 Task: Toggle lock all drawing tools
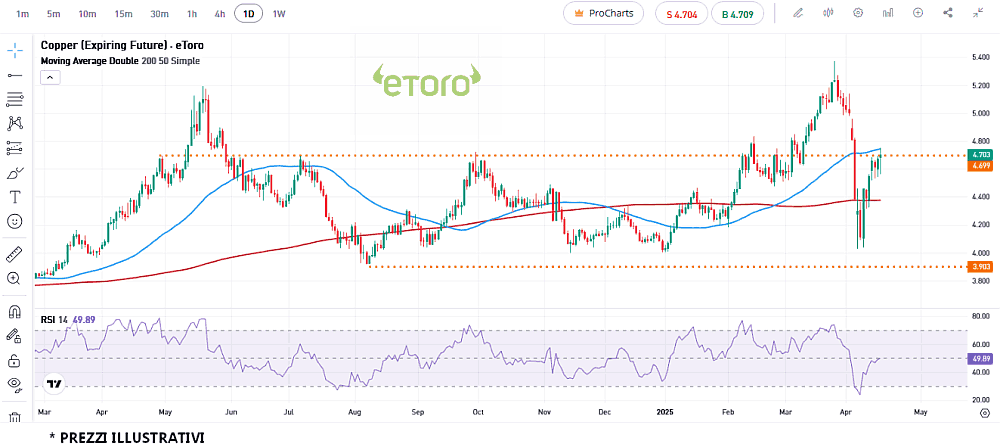click(x=15, y=360)
